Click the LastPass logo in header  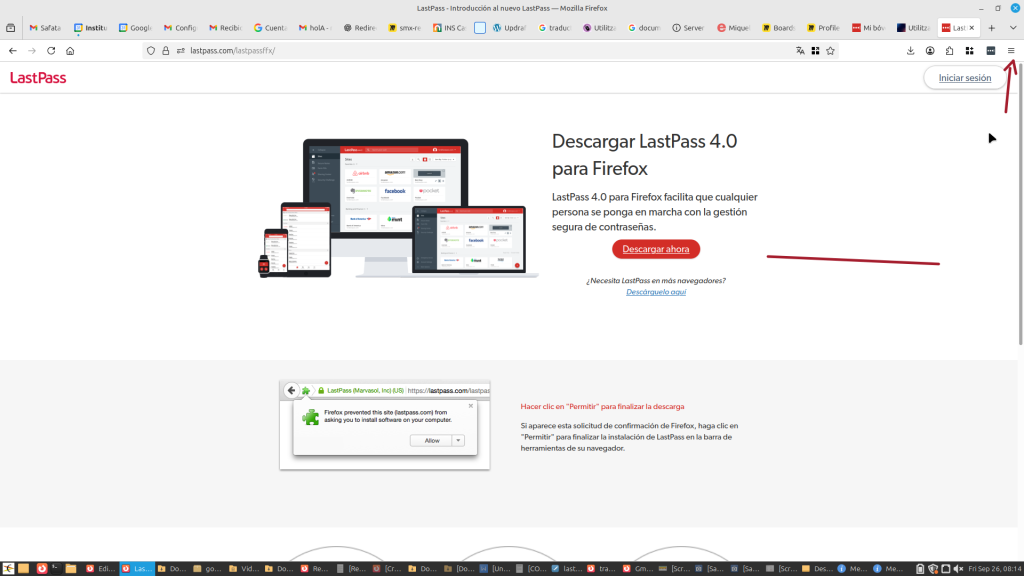[38, 78]
